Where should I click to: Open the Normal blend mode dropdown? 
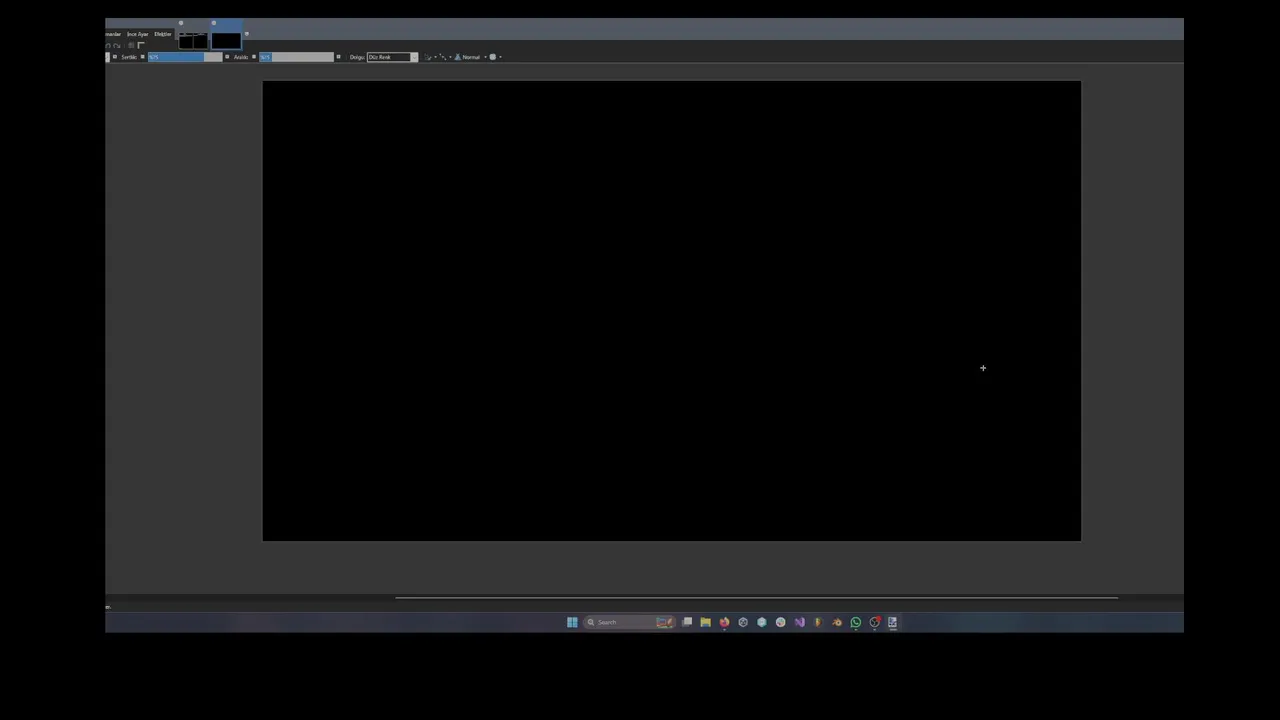coord(470,57)
